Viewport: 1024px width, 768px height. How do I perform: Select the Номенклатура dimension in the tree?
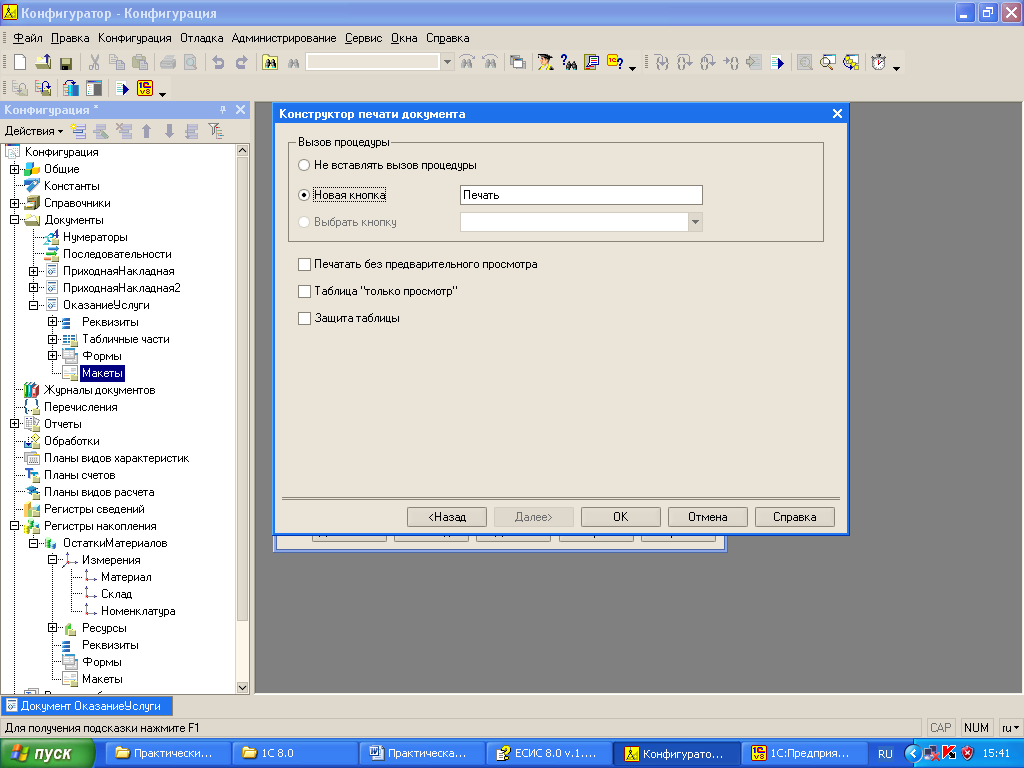[x=138, y=611]
